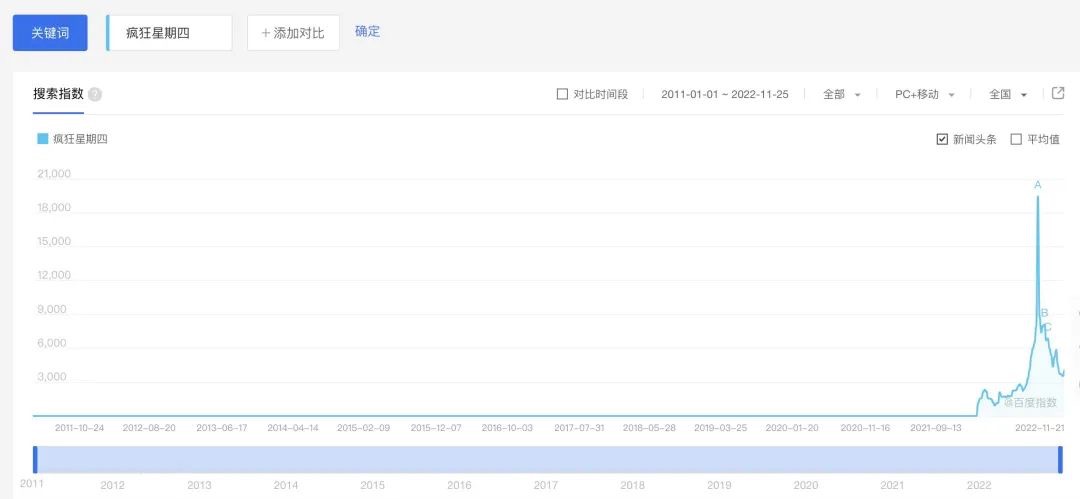Open the export/share icon at top right
1080x499 pixels.
1058,94
